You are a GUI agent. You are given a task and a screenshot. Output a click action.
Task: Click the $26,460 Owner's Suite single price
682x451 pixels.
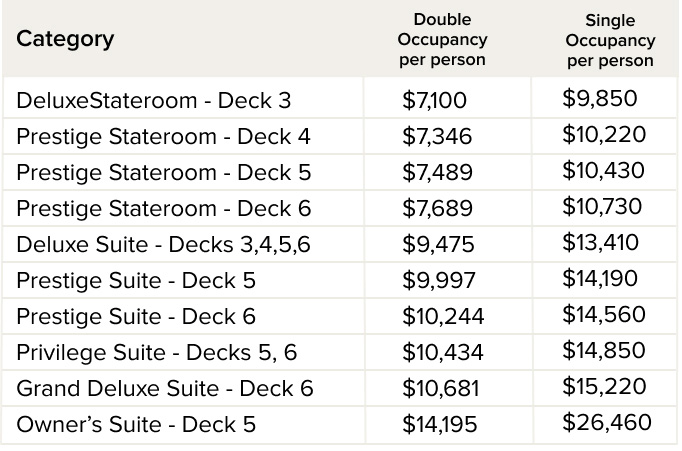pyautogui.click(x=607, y=423)
